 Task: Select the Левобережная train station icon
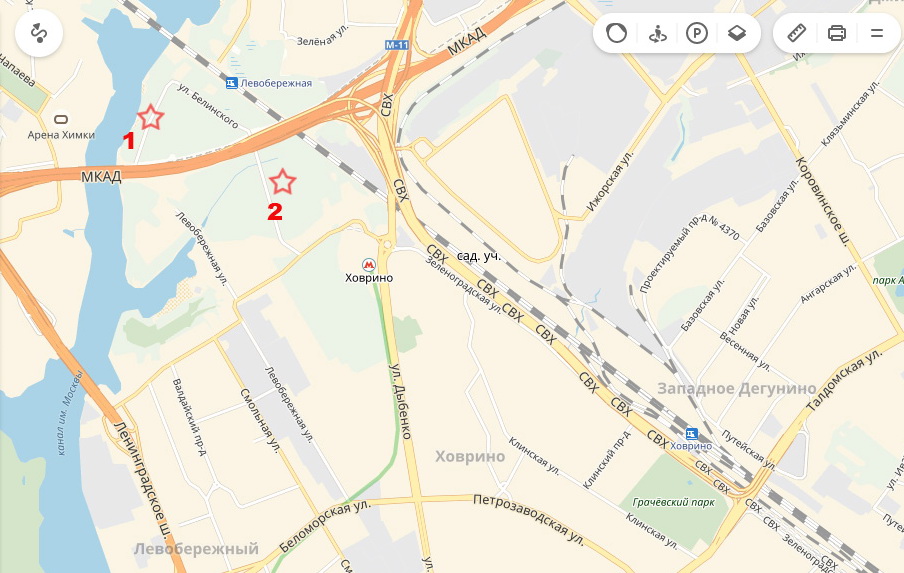(x=231, y=83)
